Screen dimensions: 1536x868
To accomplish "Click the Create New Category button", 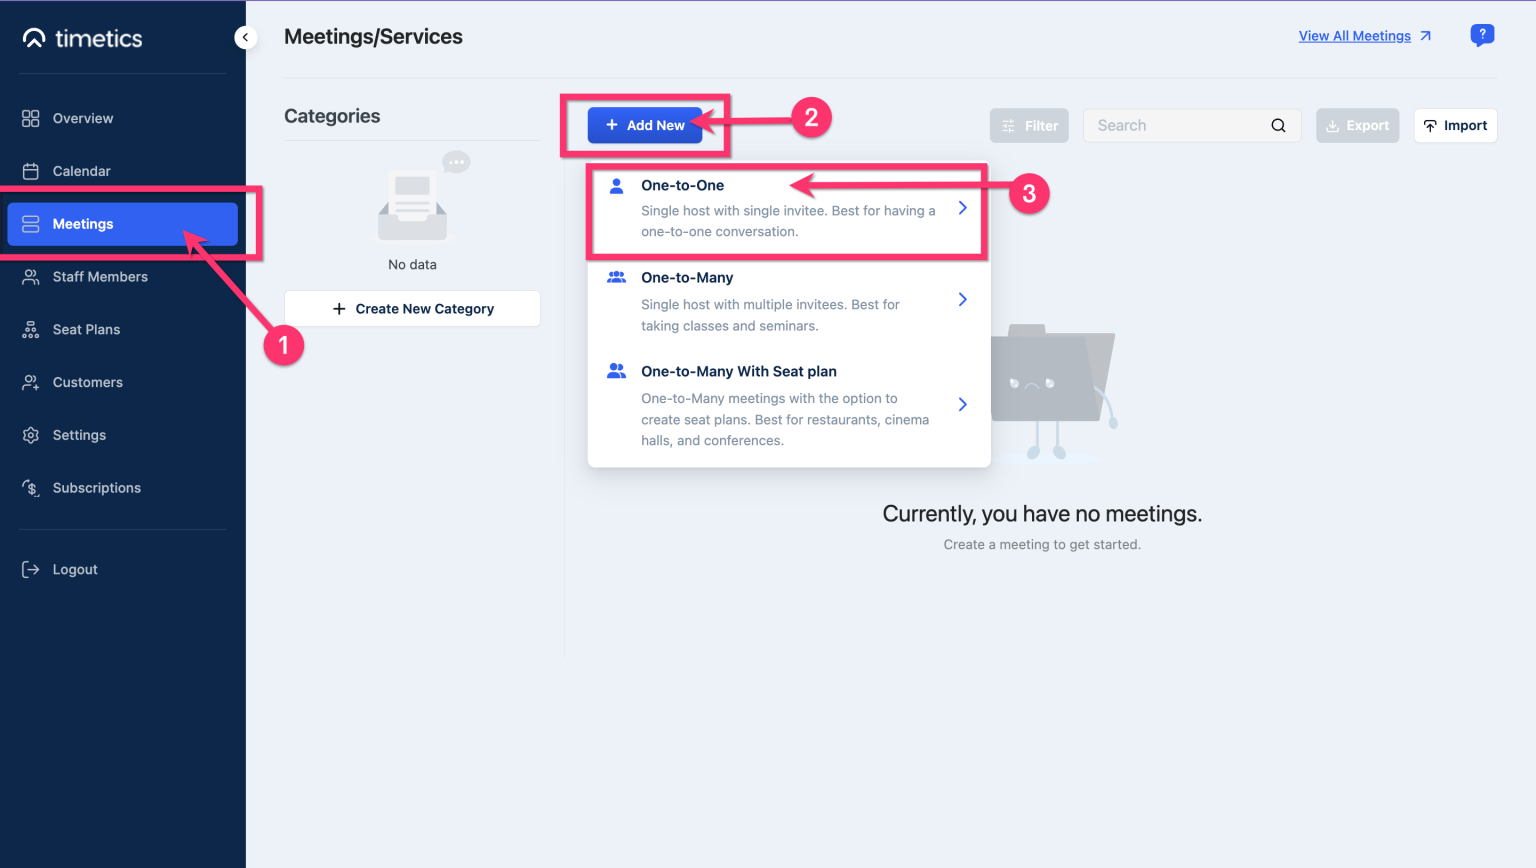I will click(x=412, y=309).
